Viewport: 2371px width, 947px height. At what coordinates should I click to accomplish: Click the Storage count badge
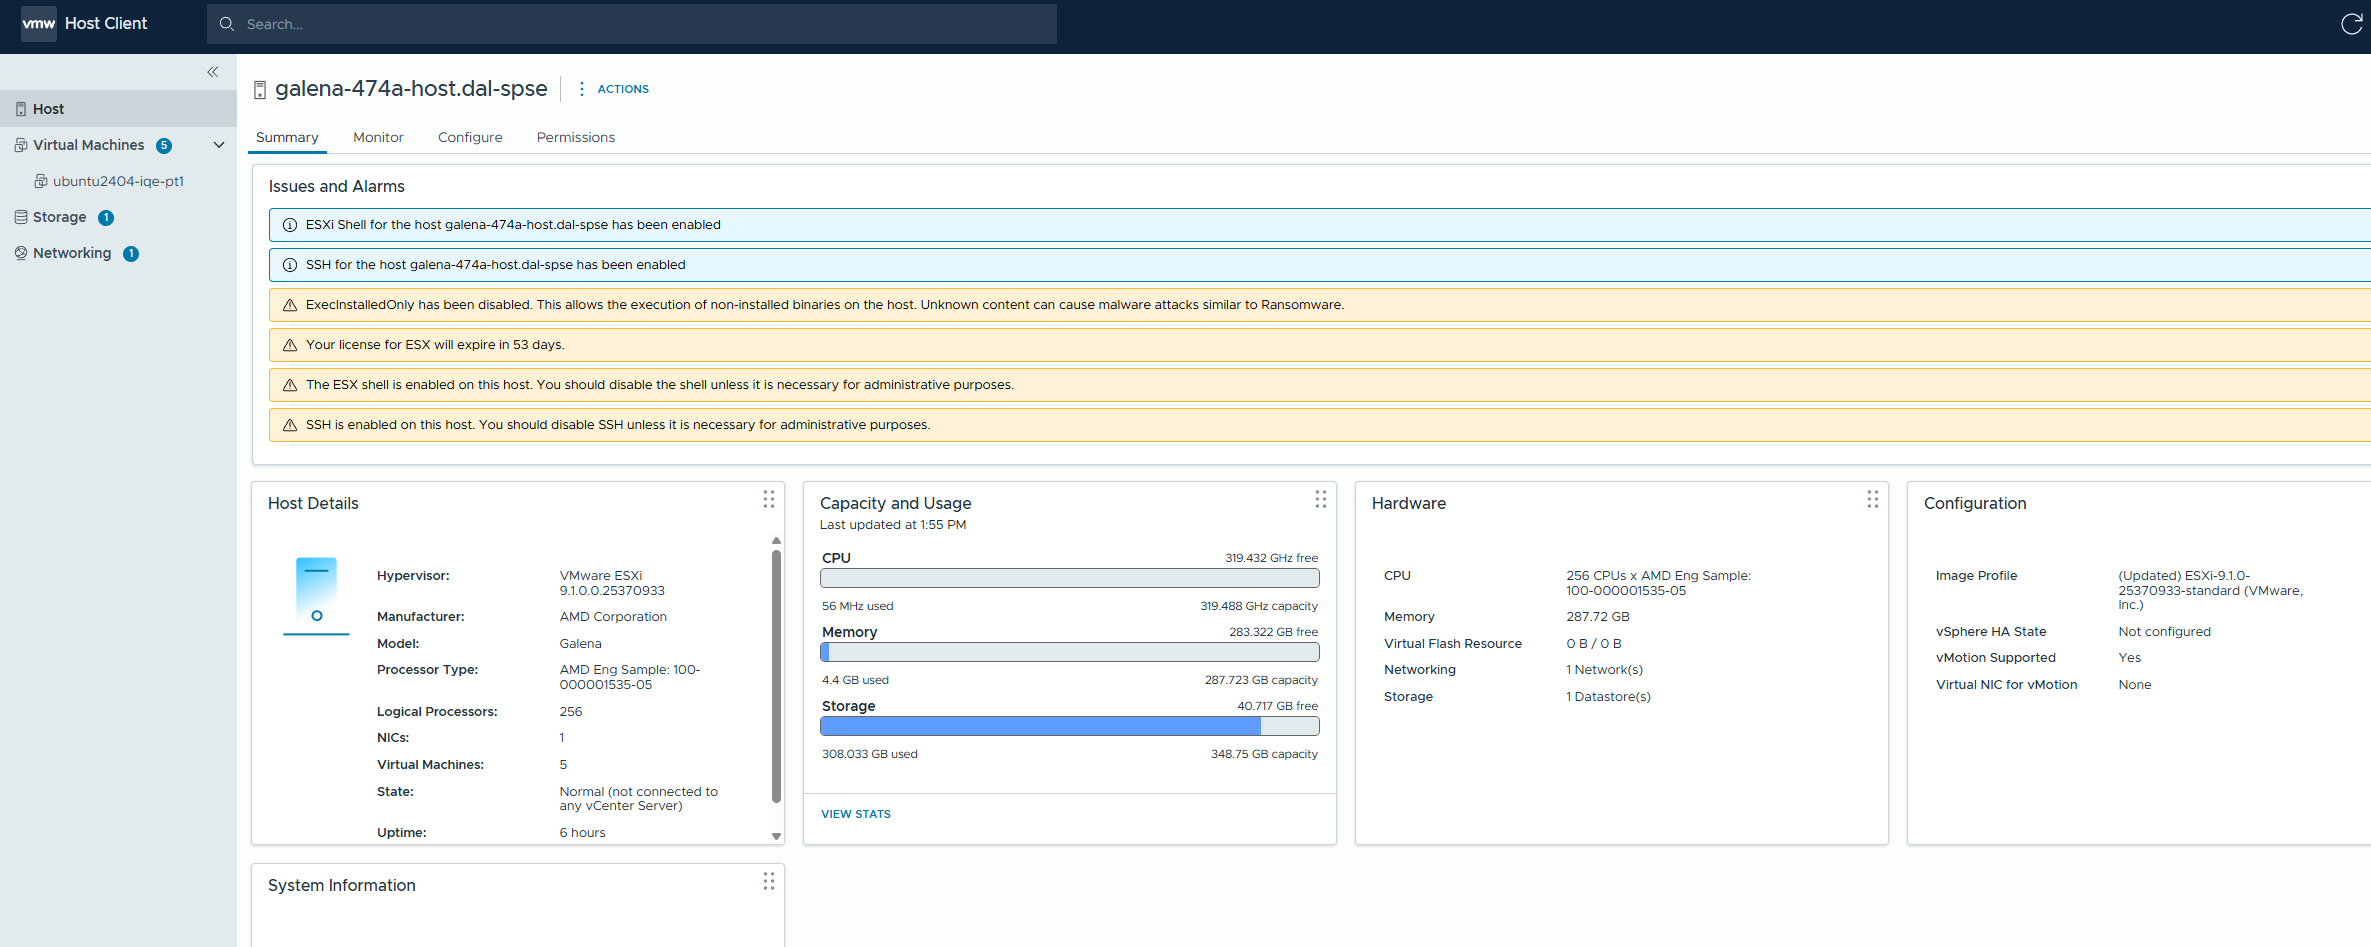(x=106, y=218)
